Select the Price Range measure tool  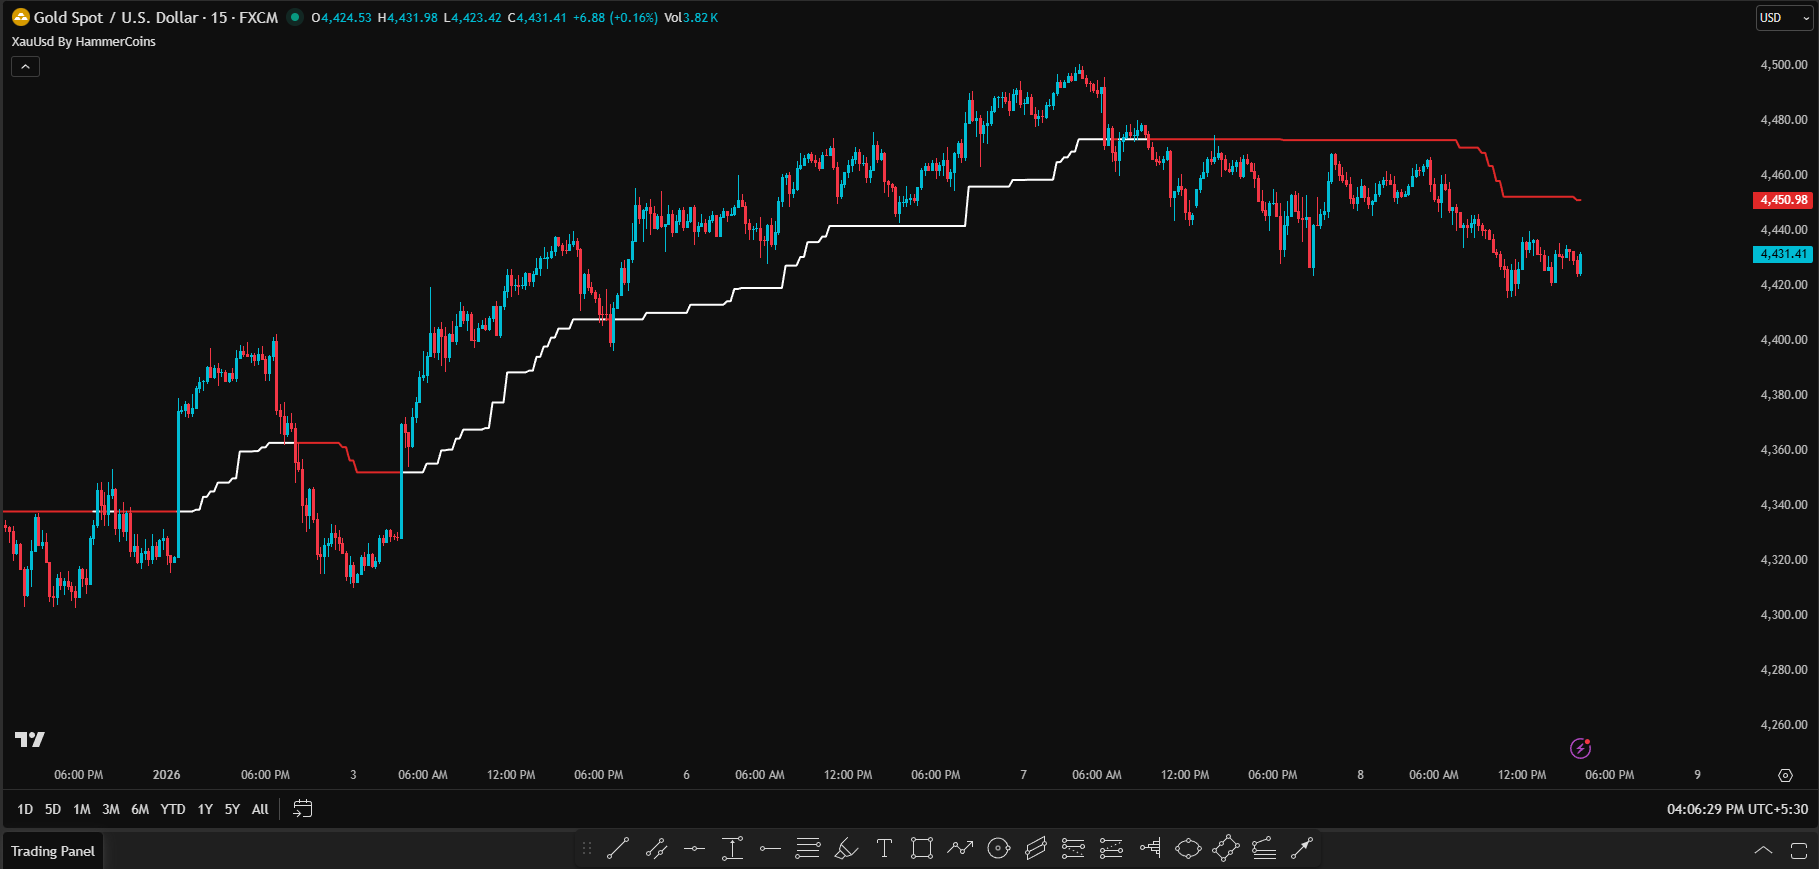pyautogui.click(x=732, y=849)
